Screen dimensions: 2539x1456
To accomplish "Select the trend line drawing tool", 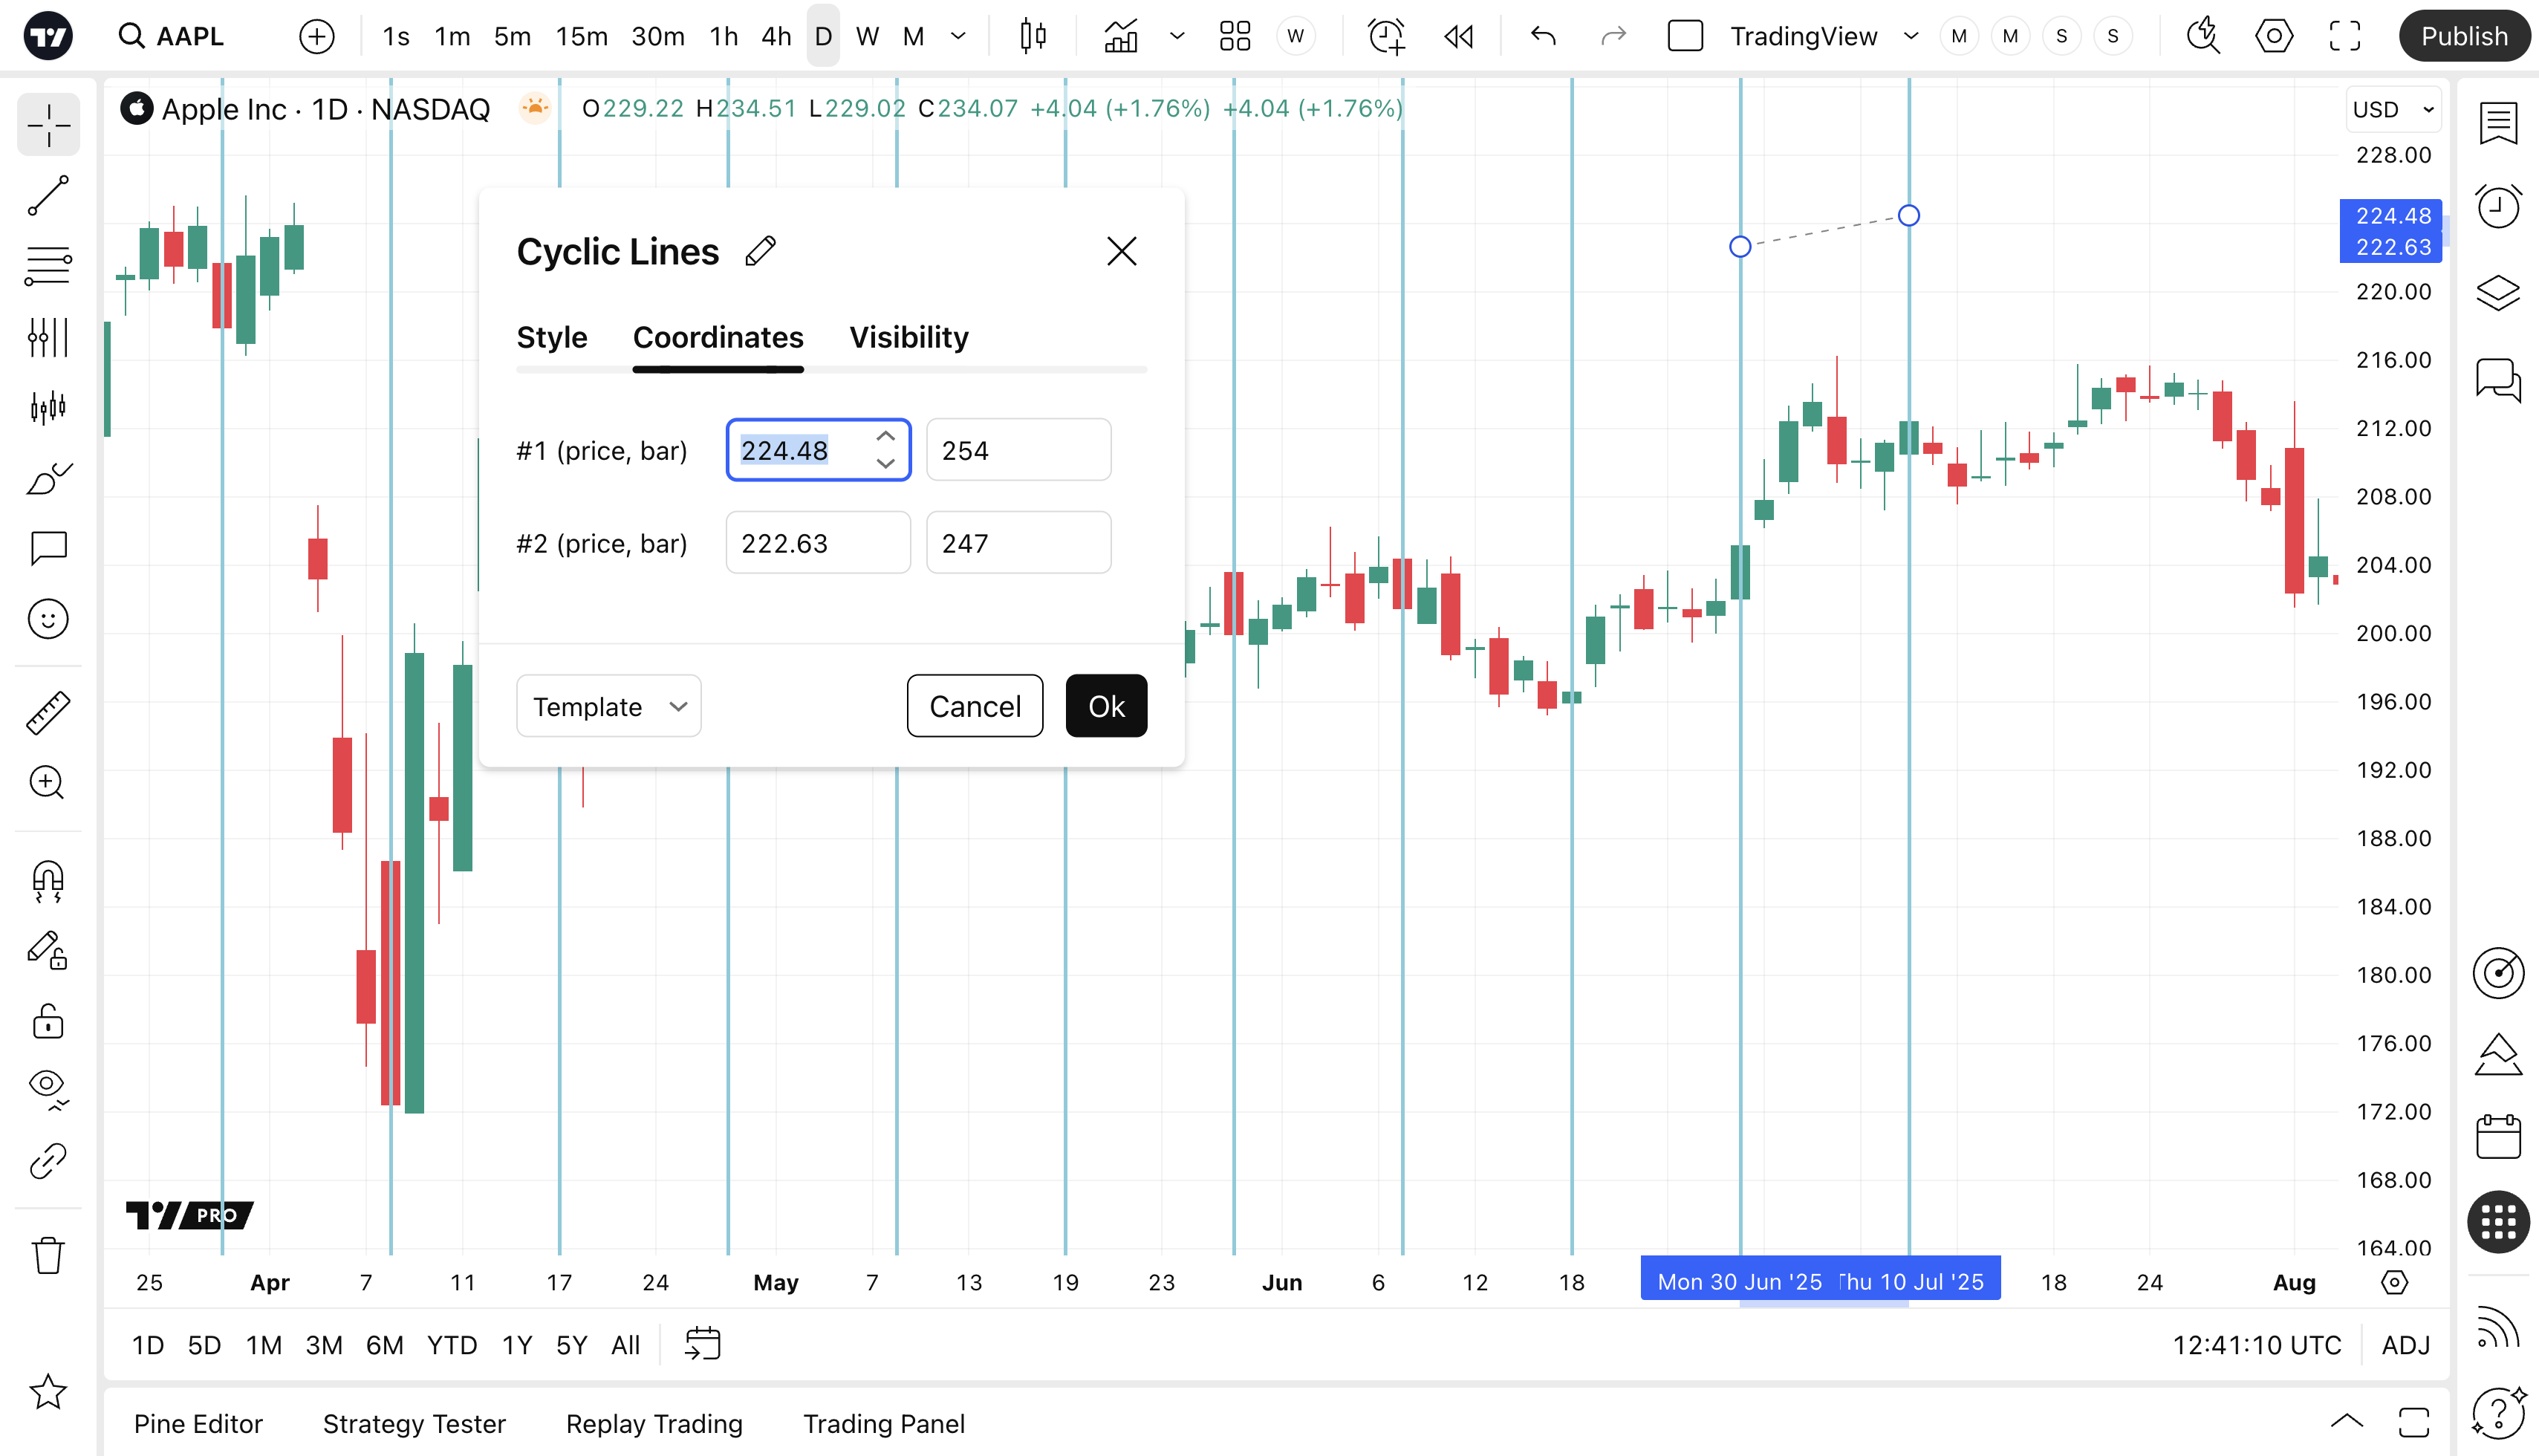I will 48,196.
